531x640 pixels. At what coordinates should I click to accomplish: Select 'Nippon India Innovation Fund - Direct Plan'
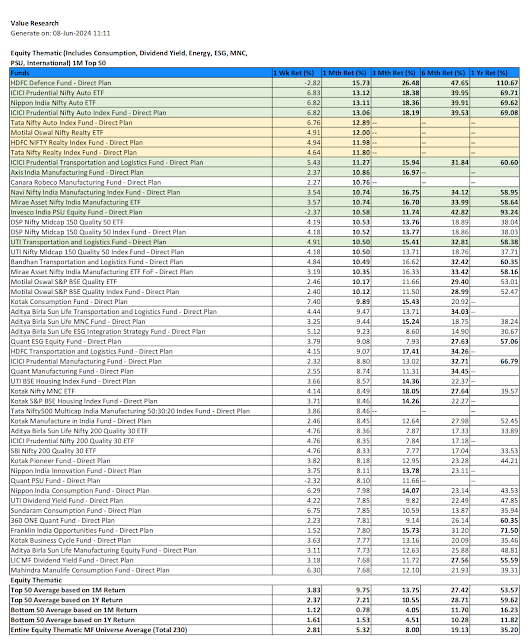76,471
